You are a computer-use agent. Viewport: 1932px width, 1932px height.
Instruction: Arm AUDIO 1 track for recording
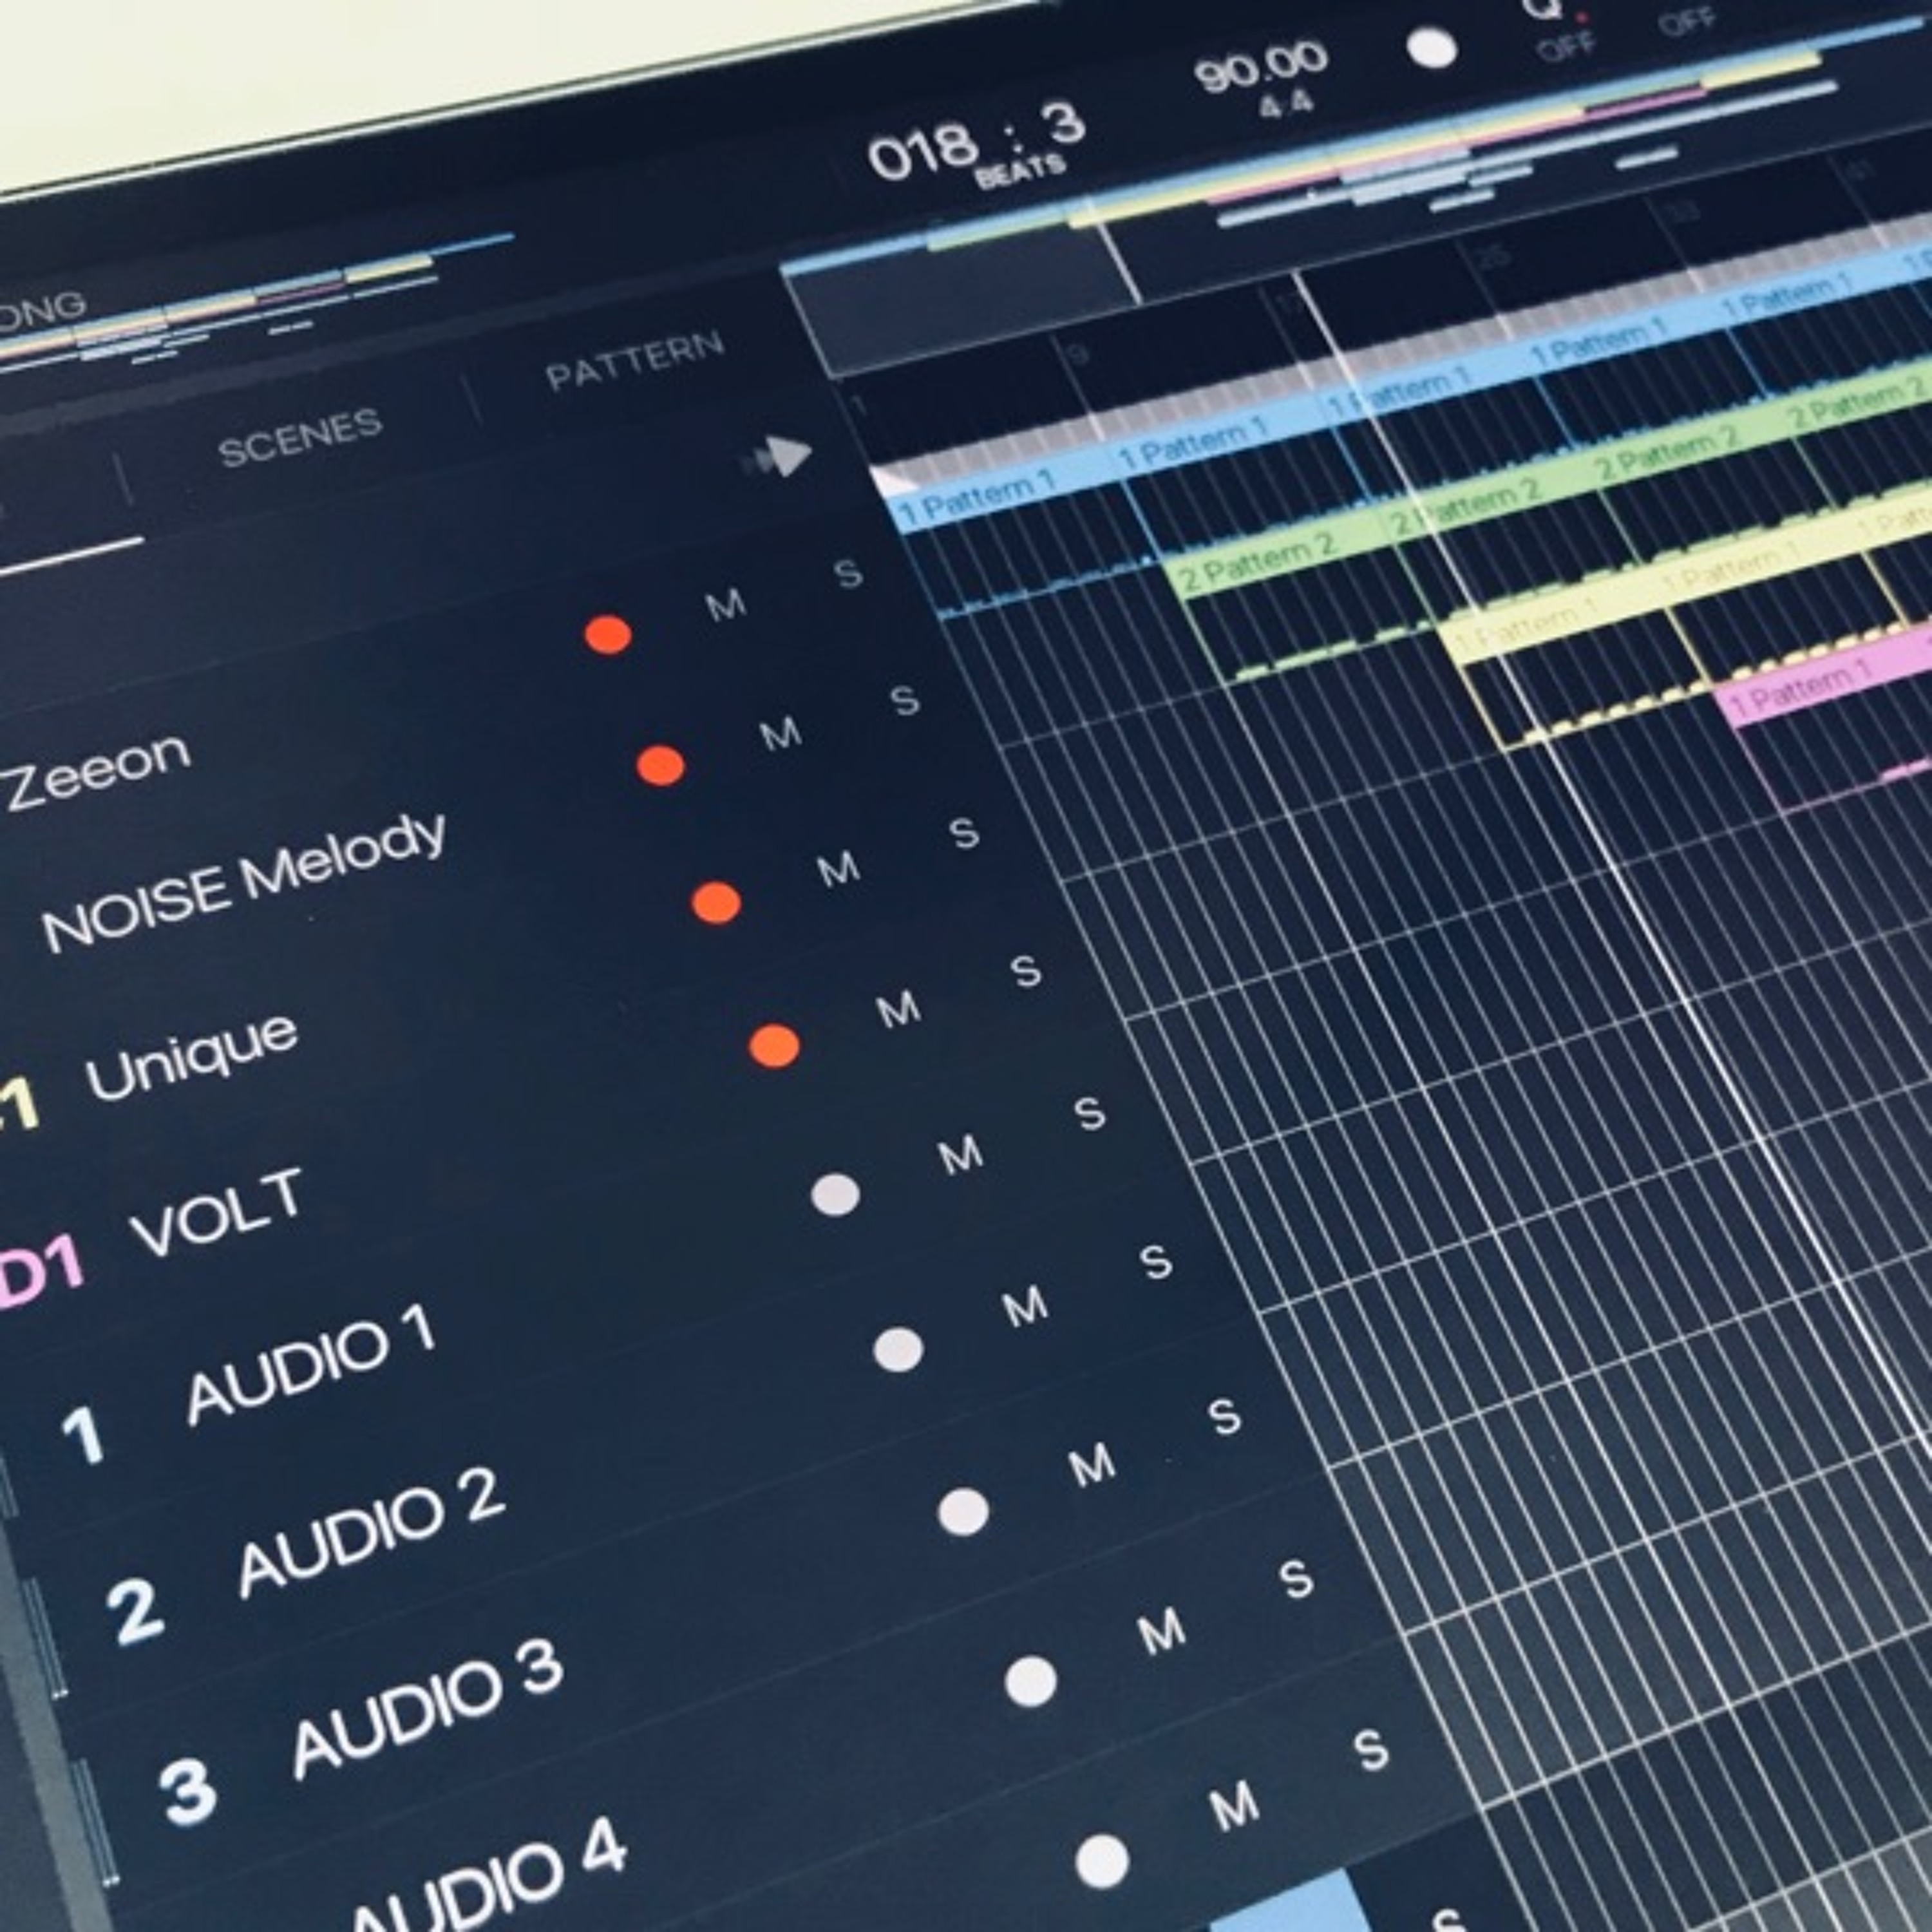point(836,1194)
